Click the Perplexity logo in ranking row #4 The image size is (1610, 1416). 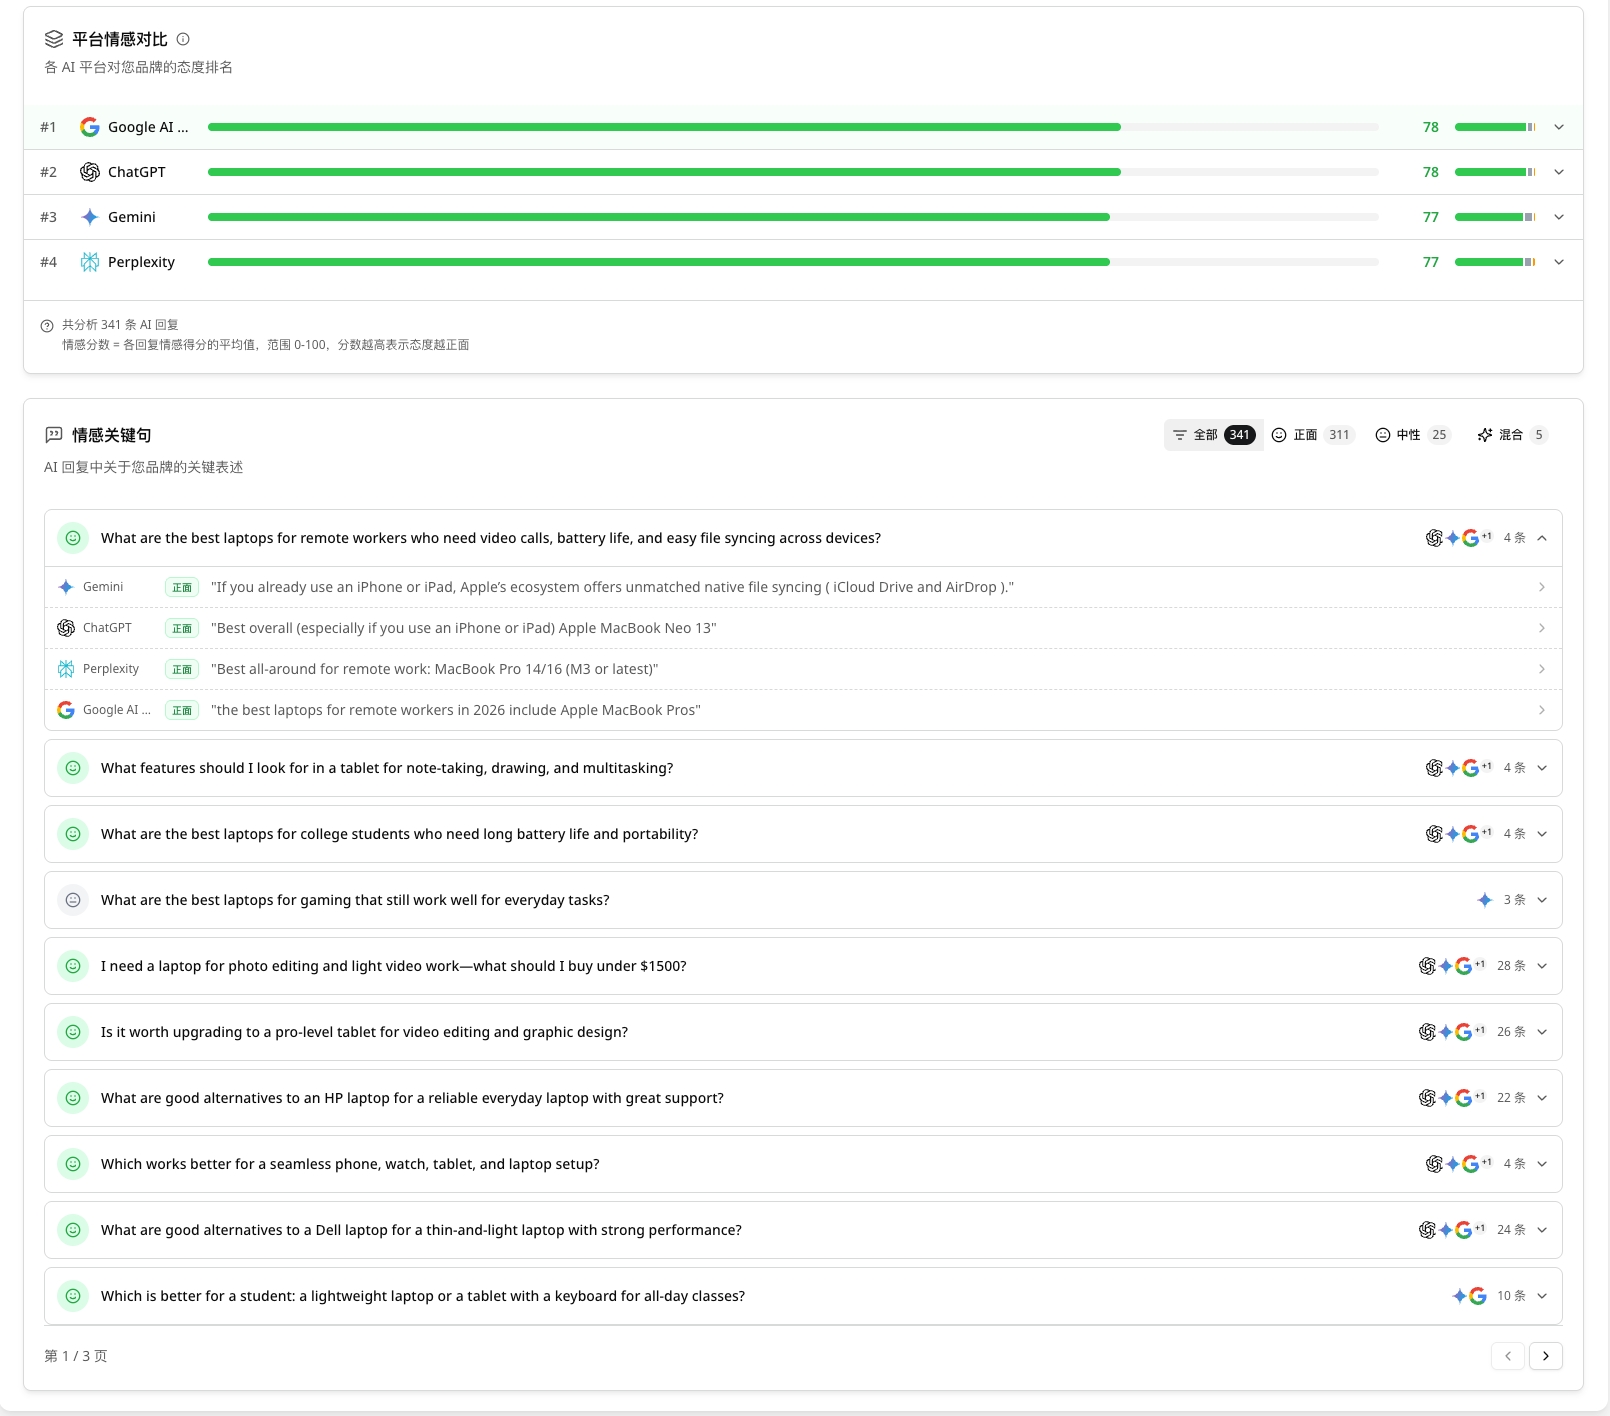tap(90, 262)
